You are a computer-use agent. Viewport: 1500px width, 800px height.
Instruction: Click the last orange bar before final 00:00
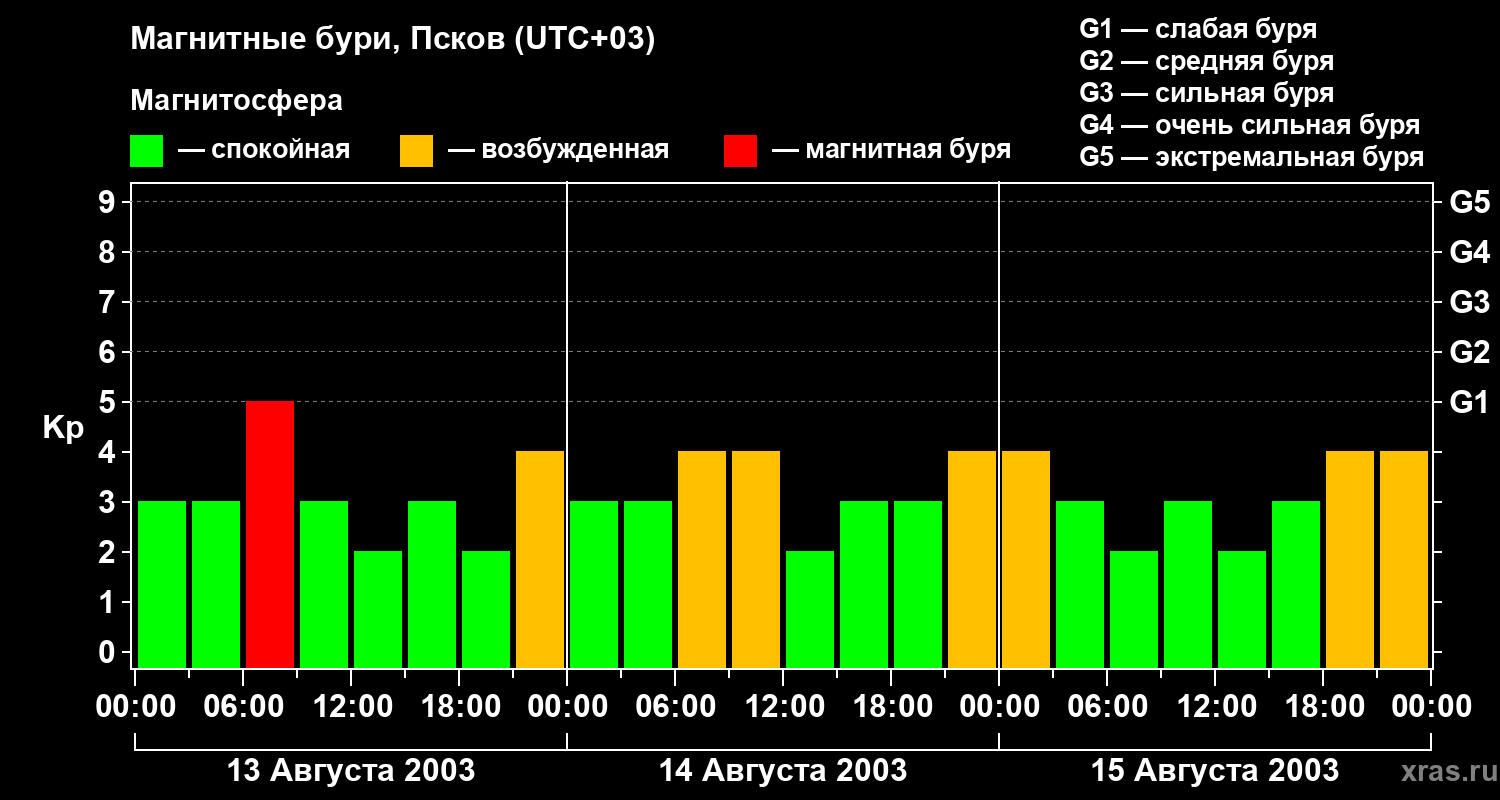point(1404,559)
